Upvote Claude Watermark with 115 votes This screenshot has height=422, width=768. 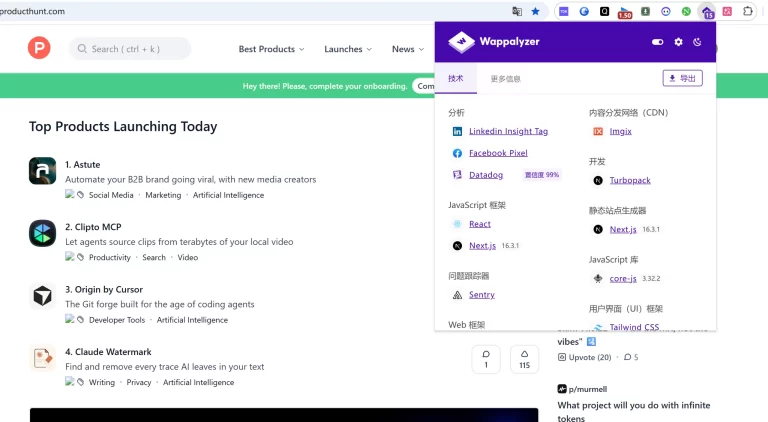(x=525, y=359)
